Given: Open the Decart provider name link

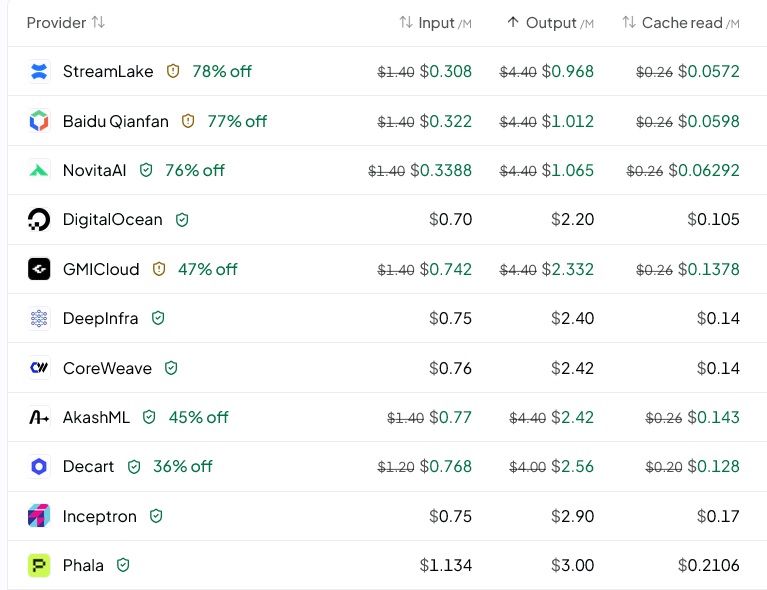Looking at the screenshot, I should 89,466.
